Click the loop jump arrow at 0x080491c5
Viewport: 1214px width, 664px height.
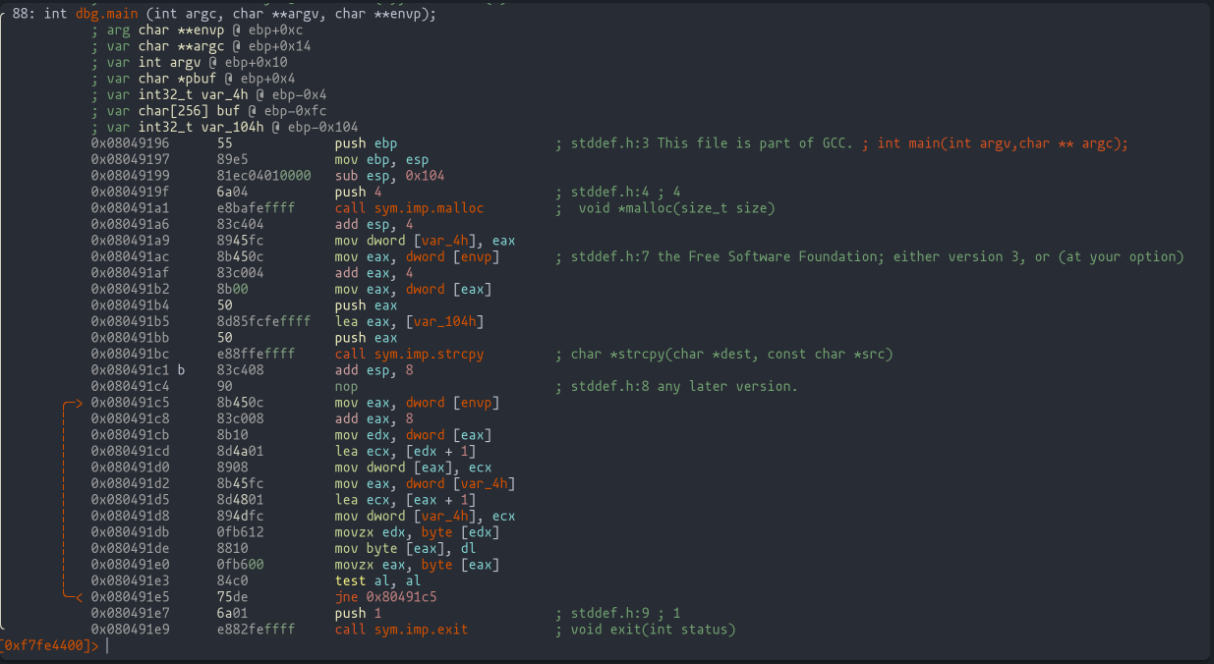click(x=71, y=403)
